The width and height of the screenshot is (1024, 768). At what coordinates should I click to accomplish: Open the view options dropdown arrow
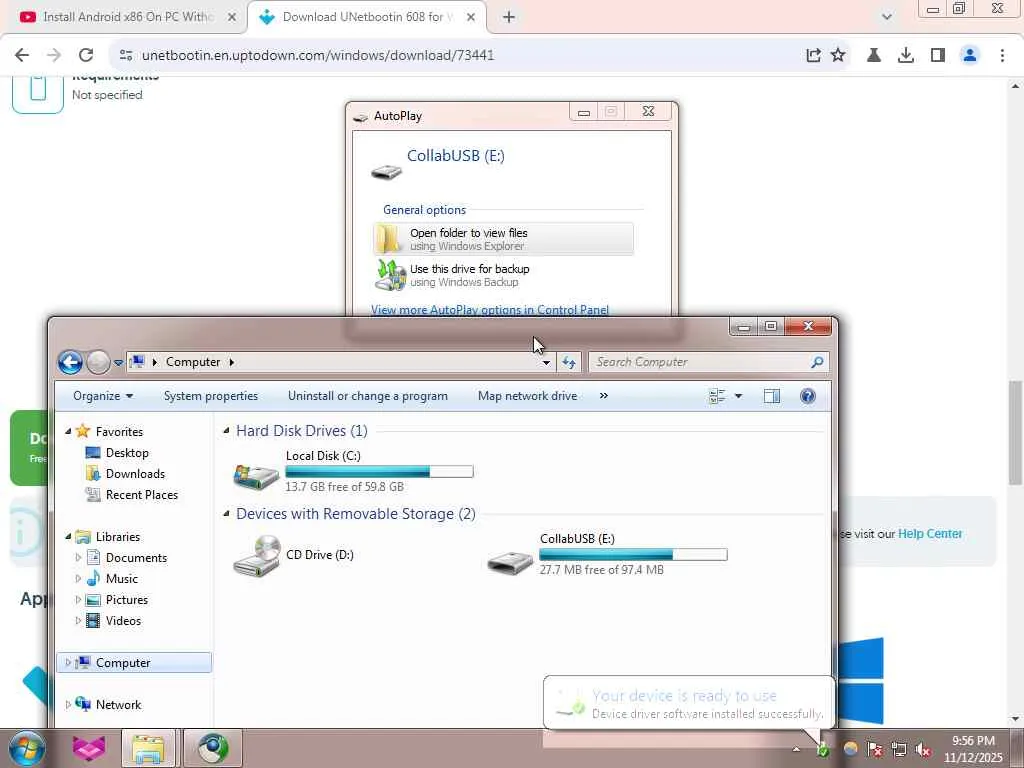point(739,396)
